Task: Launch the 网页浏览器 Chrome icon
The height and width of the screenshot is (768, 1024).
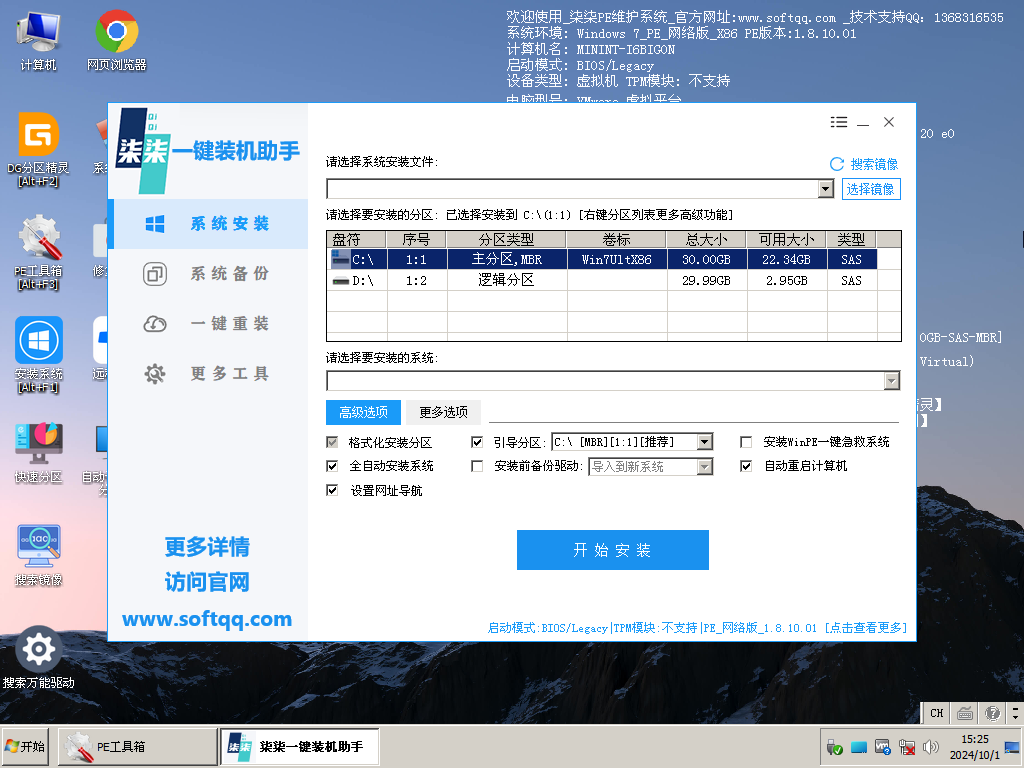Action: point(116,40)
